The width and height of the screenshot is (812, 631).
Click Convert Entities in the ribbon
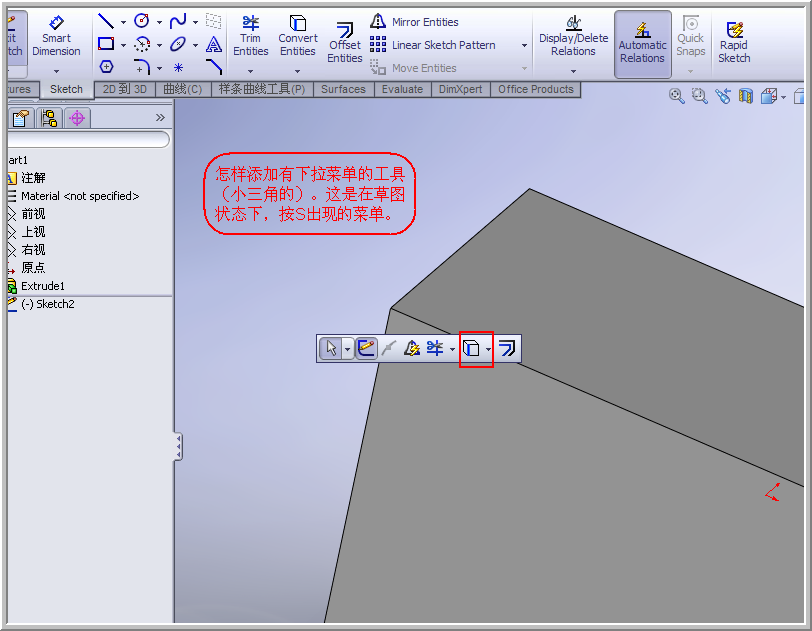click(x=298, y=36)
